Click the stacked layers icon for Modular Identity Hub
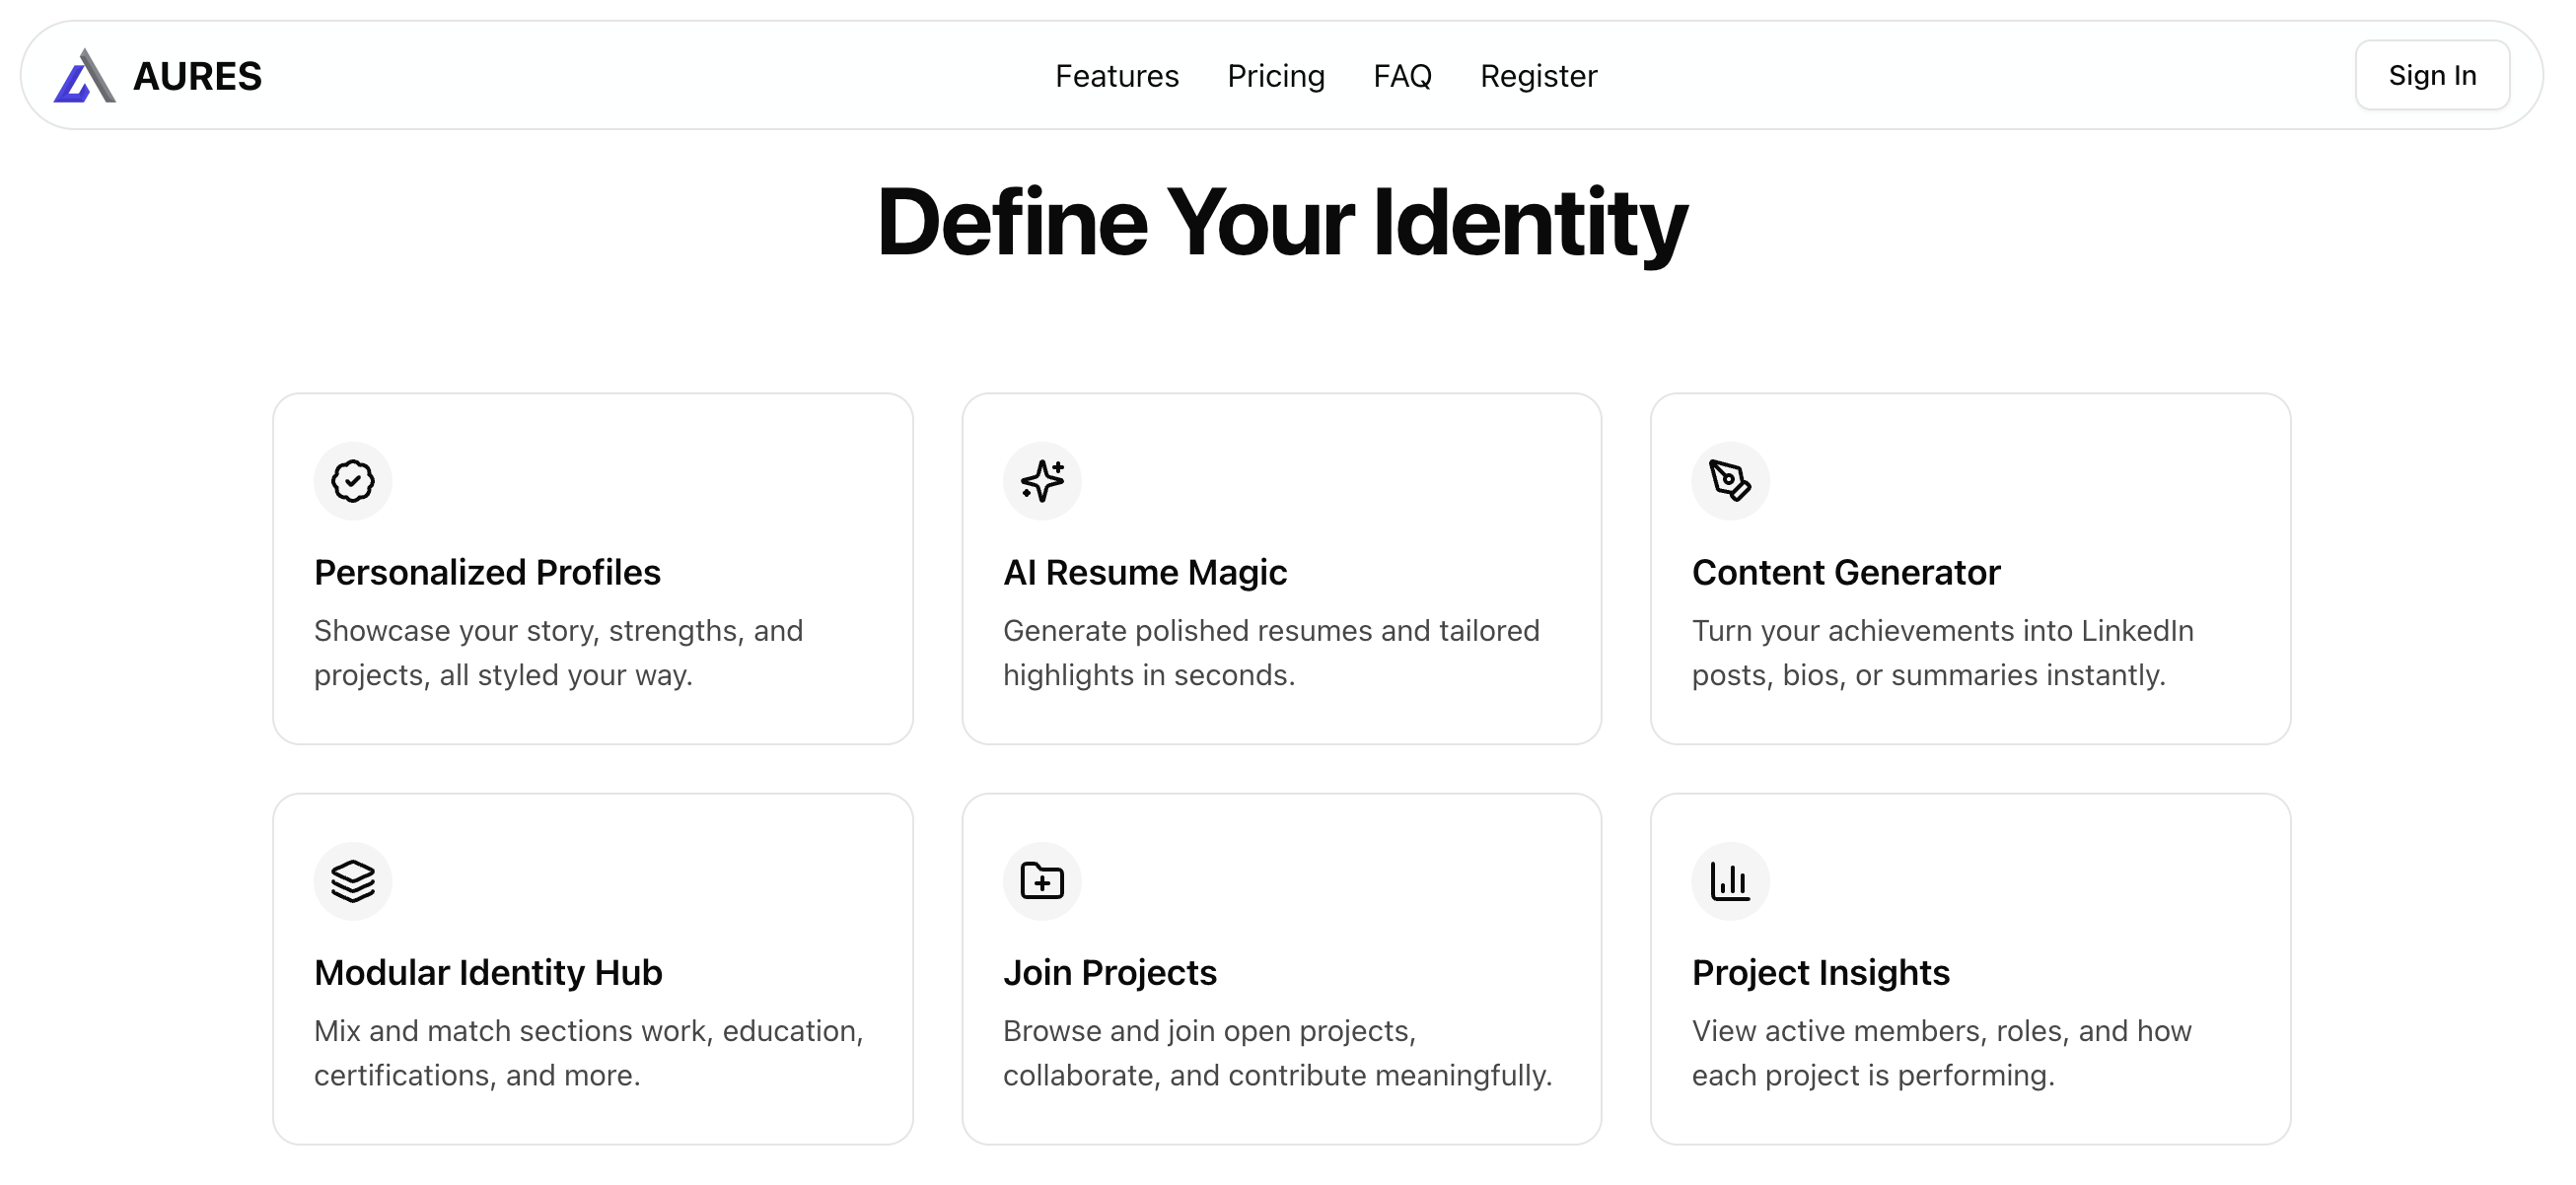Viewport: 2576px width, 1185px height. coord(353,881)
